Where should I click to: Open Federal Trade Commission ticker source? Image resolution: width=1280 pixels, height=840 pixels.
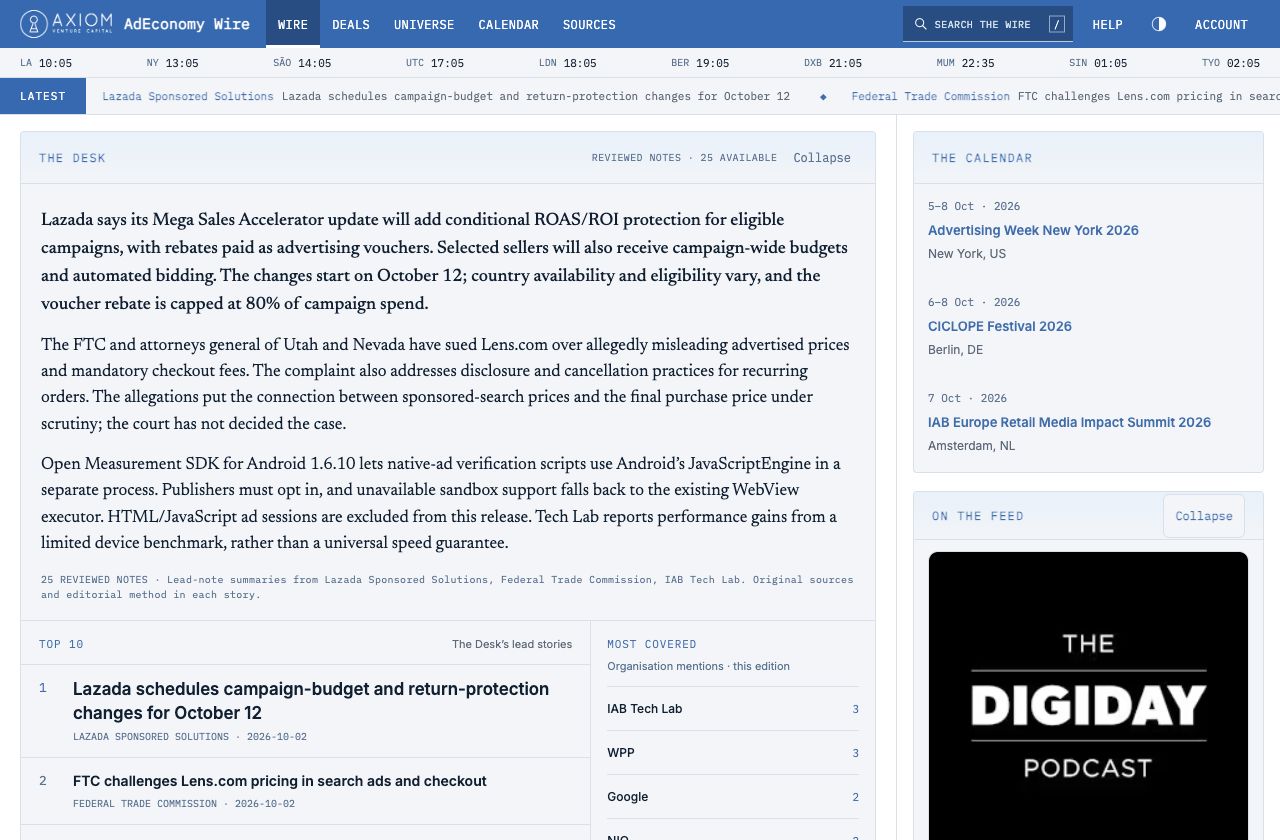tap(931, 96)
